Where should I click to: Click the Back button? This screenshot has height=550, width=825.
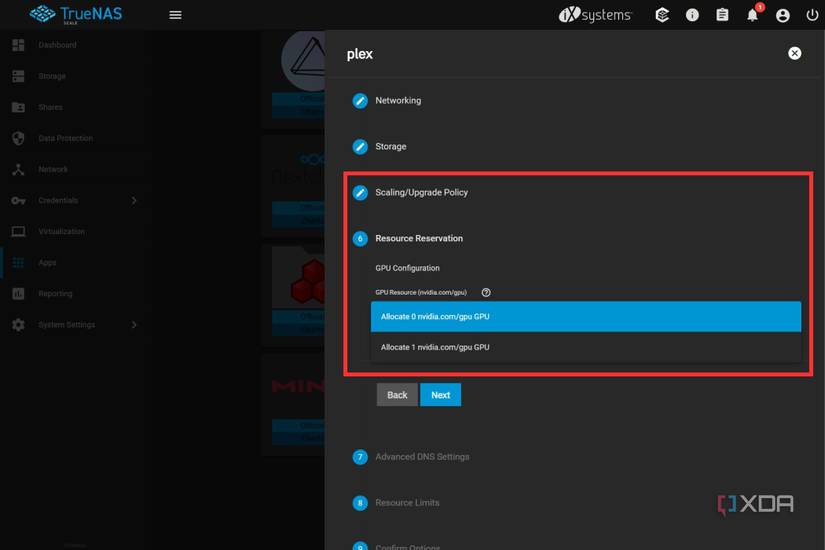coord(397,395)
